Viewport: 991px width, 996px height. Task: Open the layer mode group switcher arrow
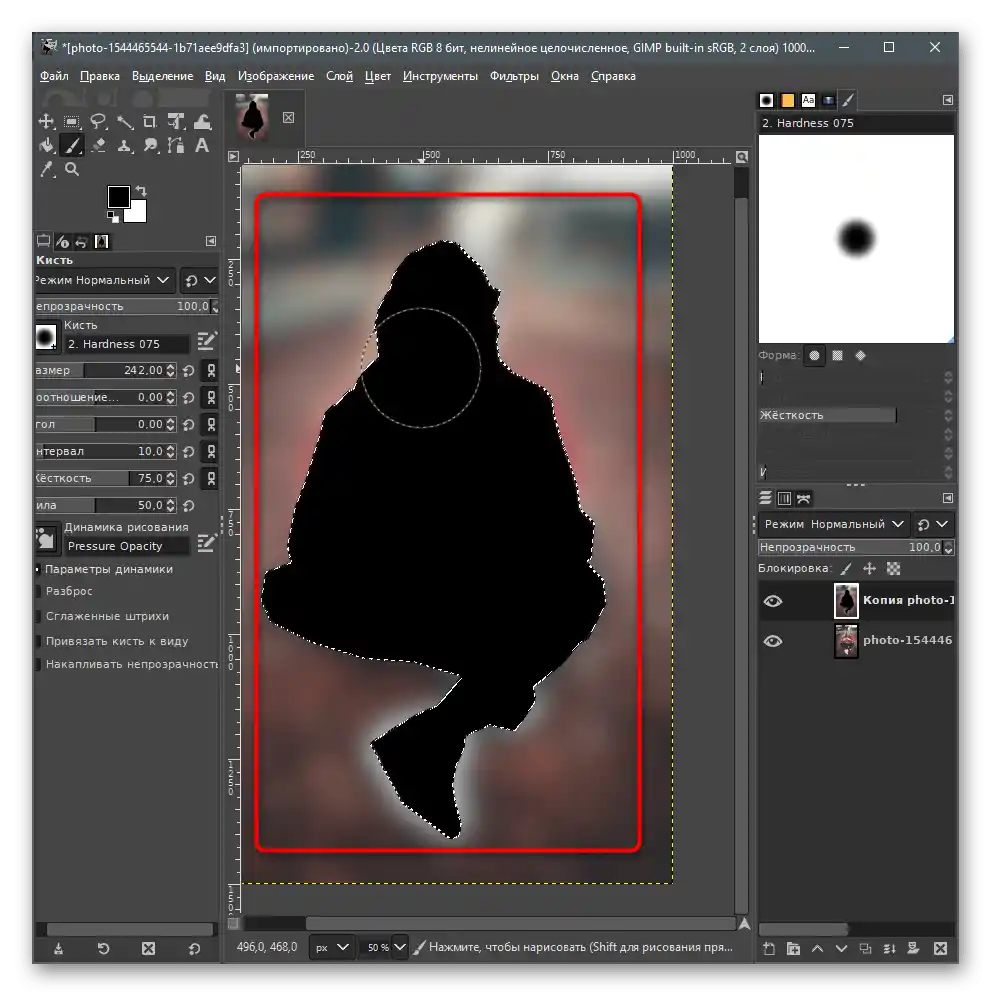click(933, 524)
